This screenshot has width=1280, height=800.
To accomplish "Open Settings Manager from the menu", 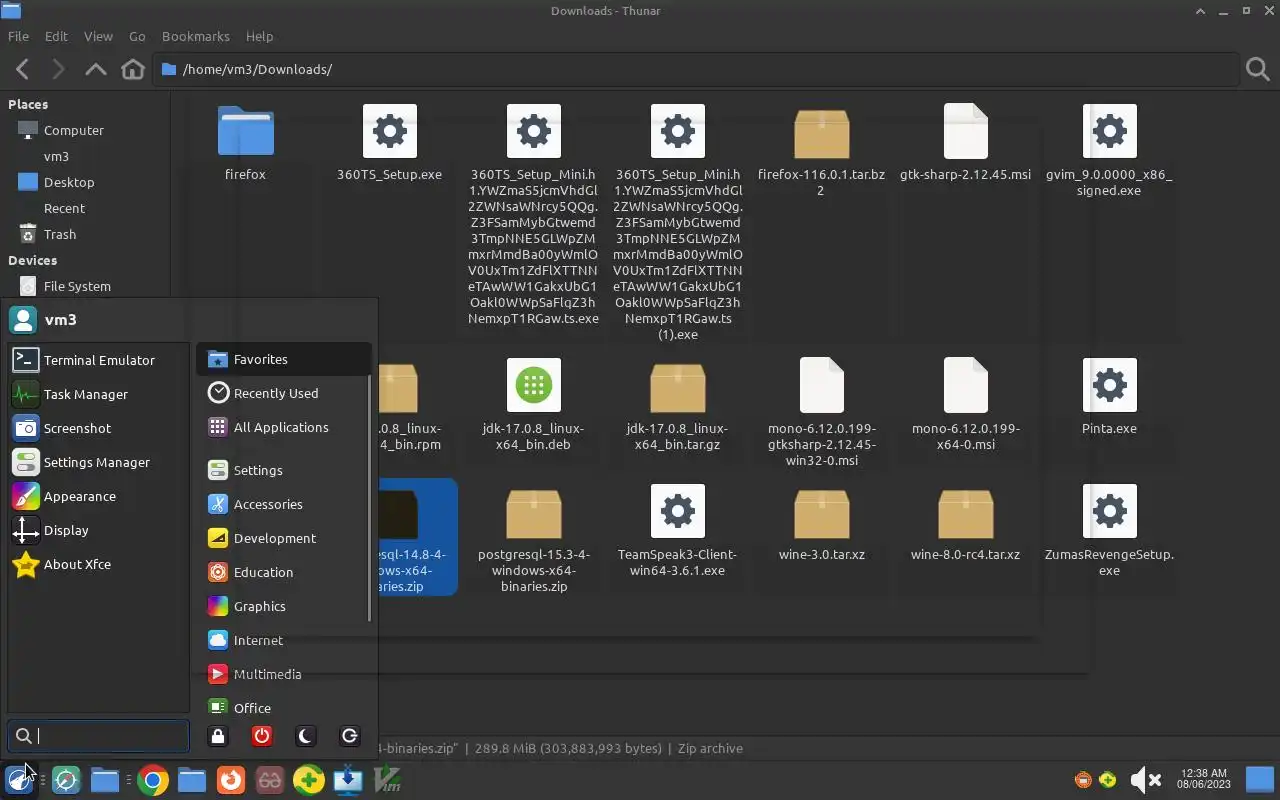I will [x=98, y=462].
